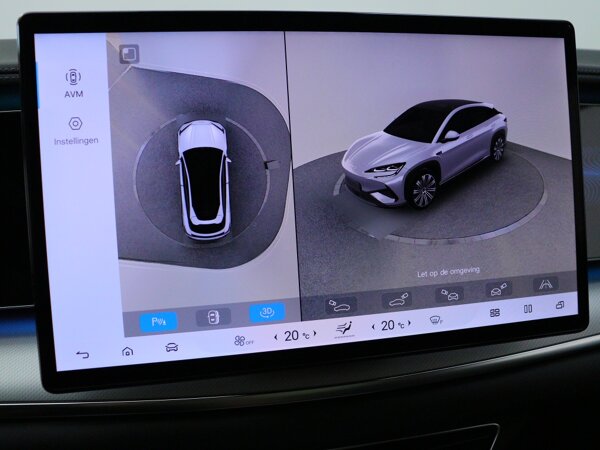Viewport: 600px width, 450px height.
Task: Tap the driver 20 °C temperature value
Action: (297, 336)
